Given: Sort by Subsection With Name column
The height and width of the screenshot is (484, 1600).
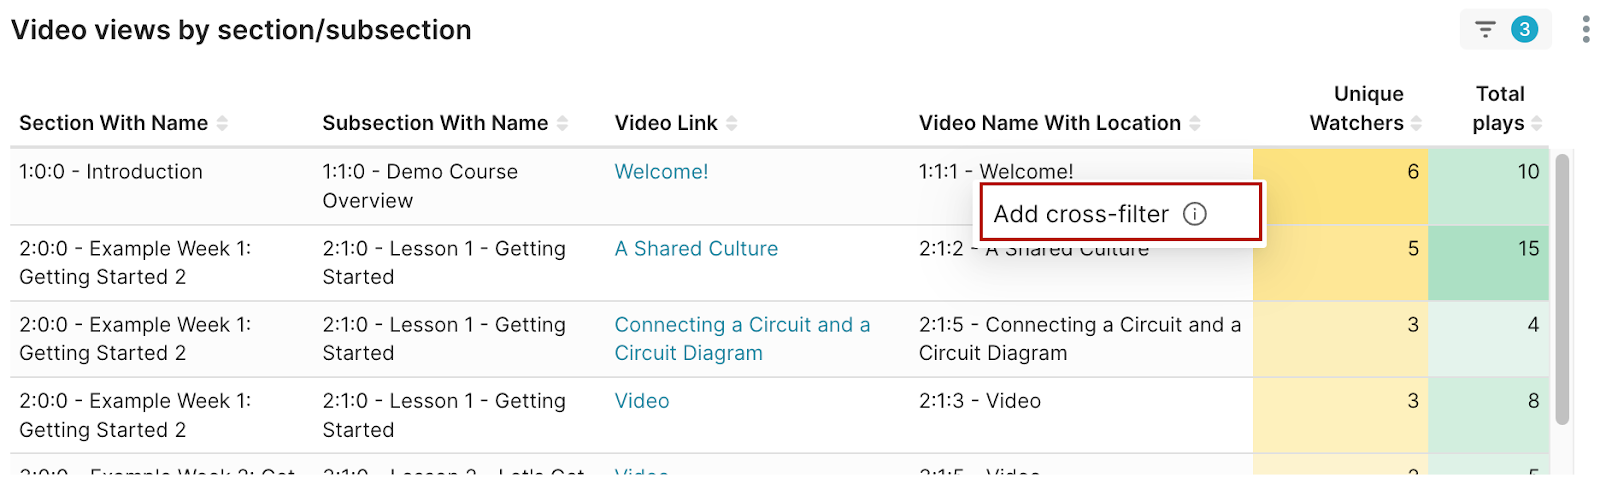Looking at the screenshot, I should 562,123.
